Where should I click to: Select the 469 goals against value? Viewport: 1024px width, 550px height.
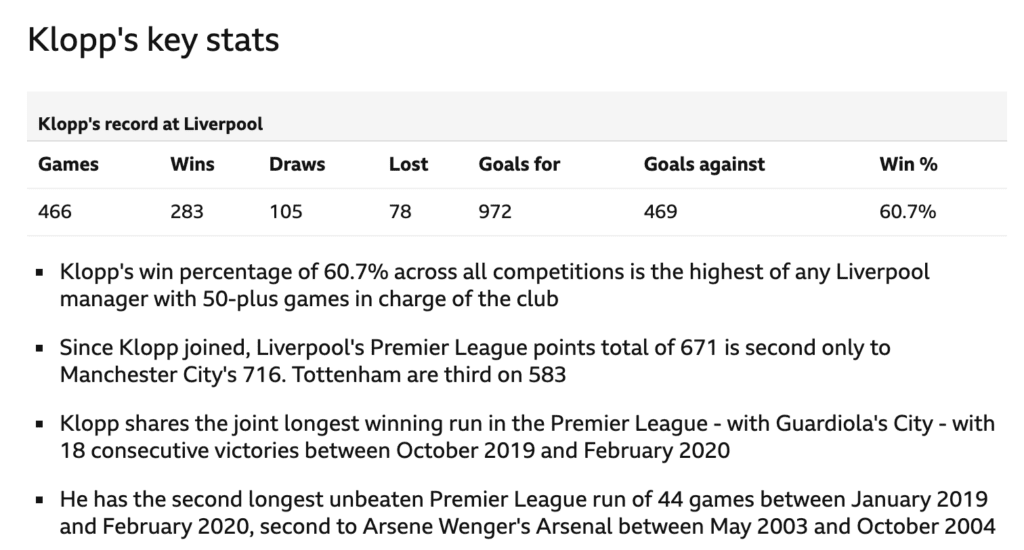[x=660, y=212]
